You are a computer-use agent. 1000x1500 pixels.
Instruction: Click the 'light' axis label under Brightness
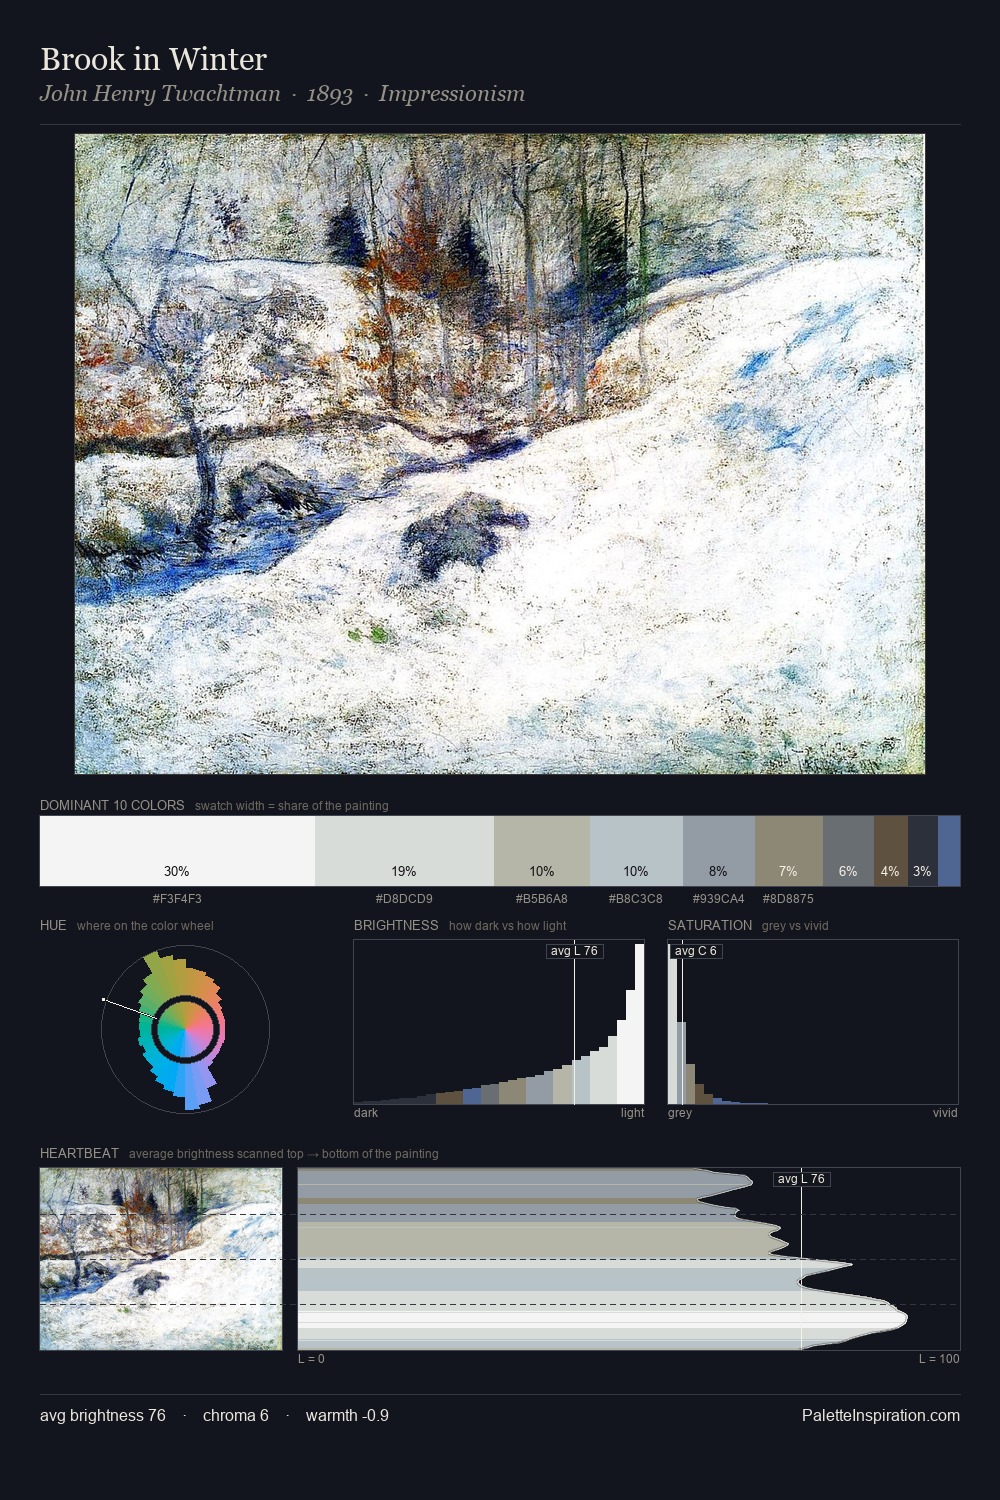[x=633, y=1113]
